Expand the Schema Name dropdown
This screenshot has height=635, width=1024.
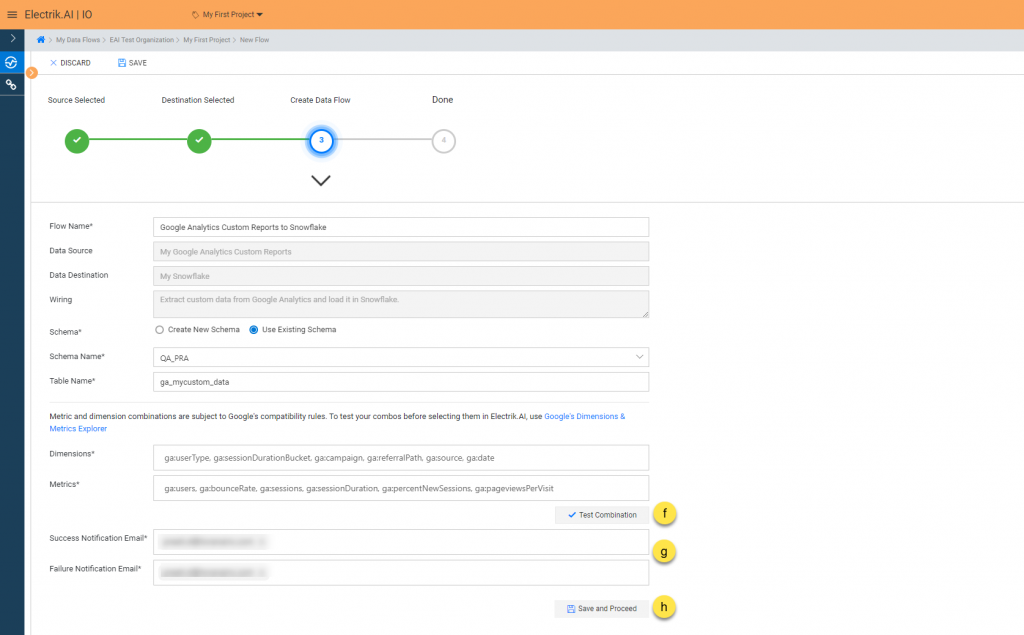(639, 356)
